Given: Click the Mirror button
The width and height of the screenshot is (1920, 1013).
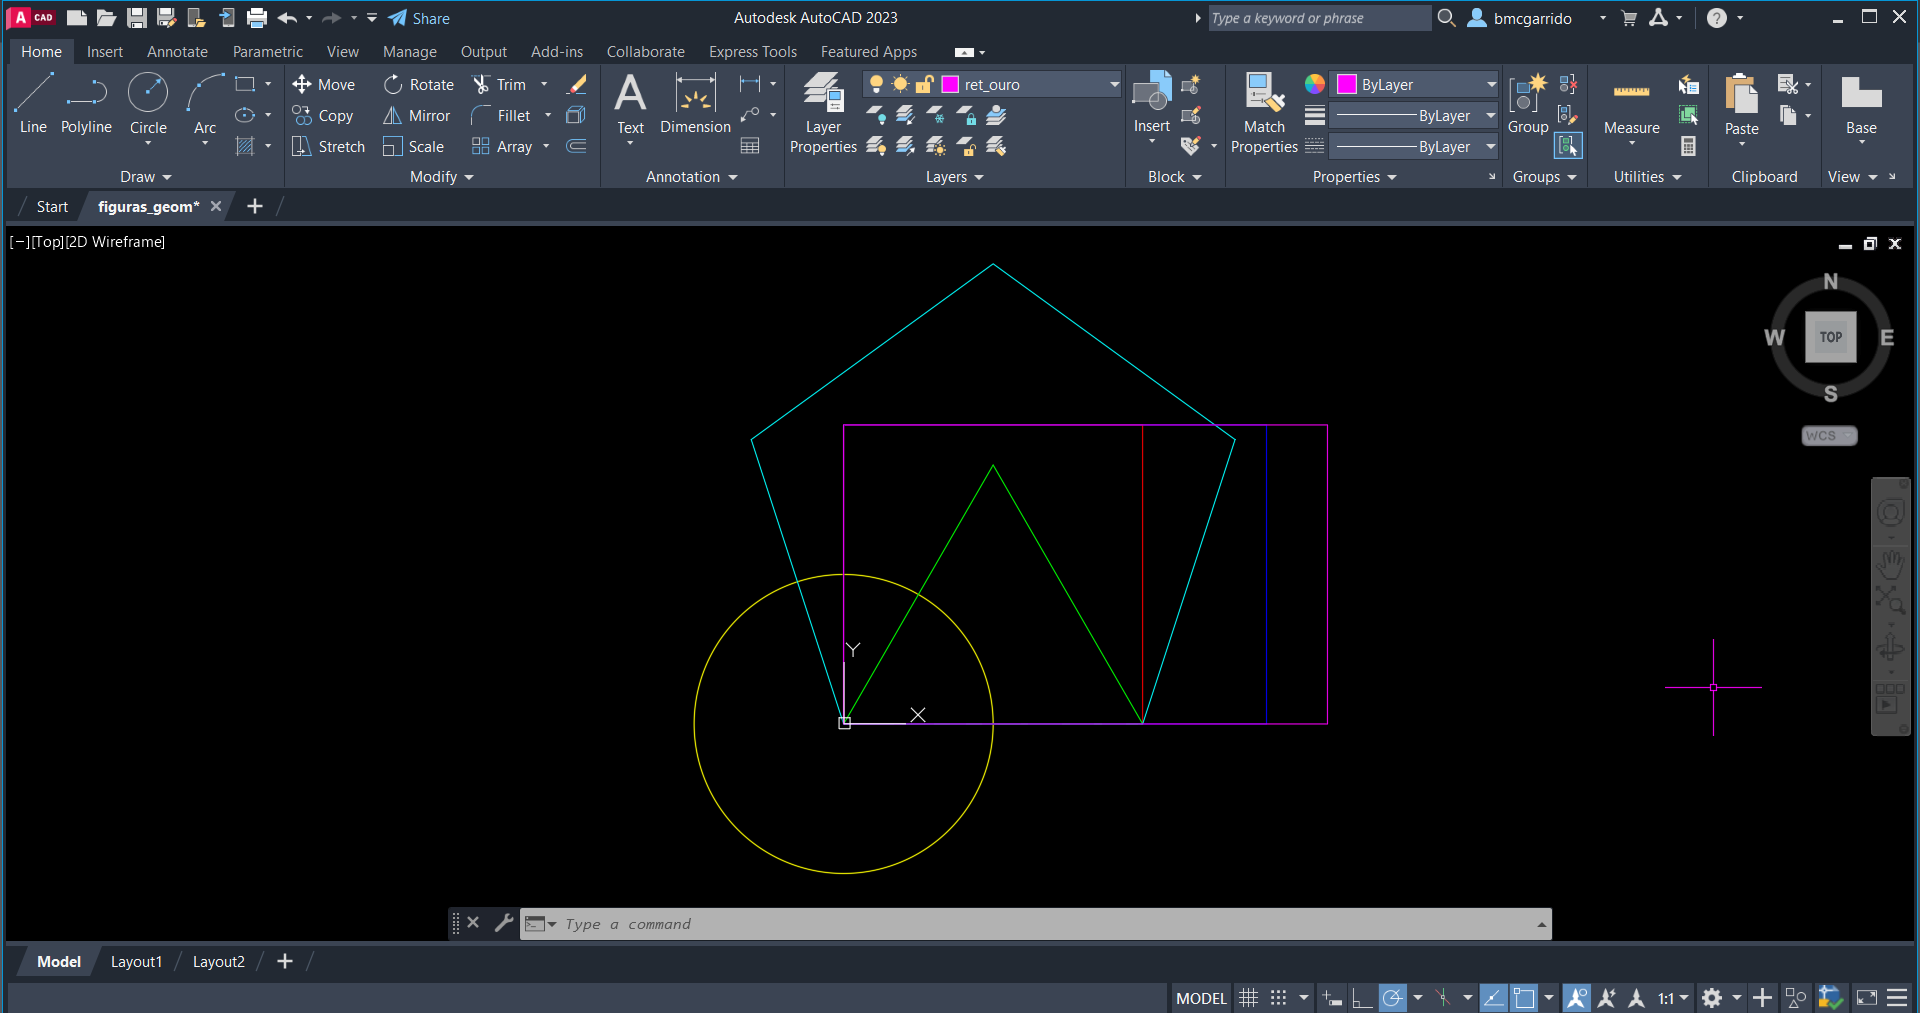Looking at the screenshot, I should tap(417, 116).
